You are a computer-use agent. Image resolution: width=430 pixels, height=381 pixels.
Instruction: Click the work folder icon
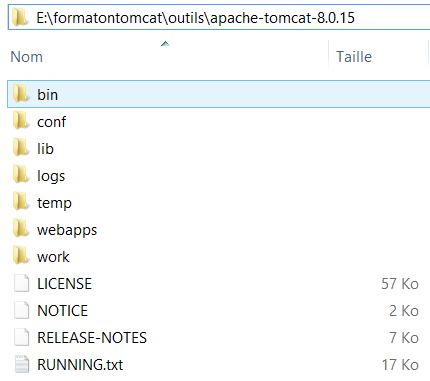coord(21,255)
